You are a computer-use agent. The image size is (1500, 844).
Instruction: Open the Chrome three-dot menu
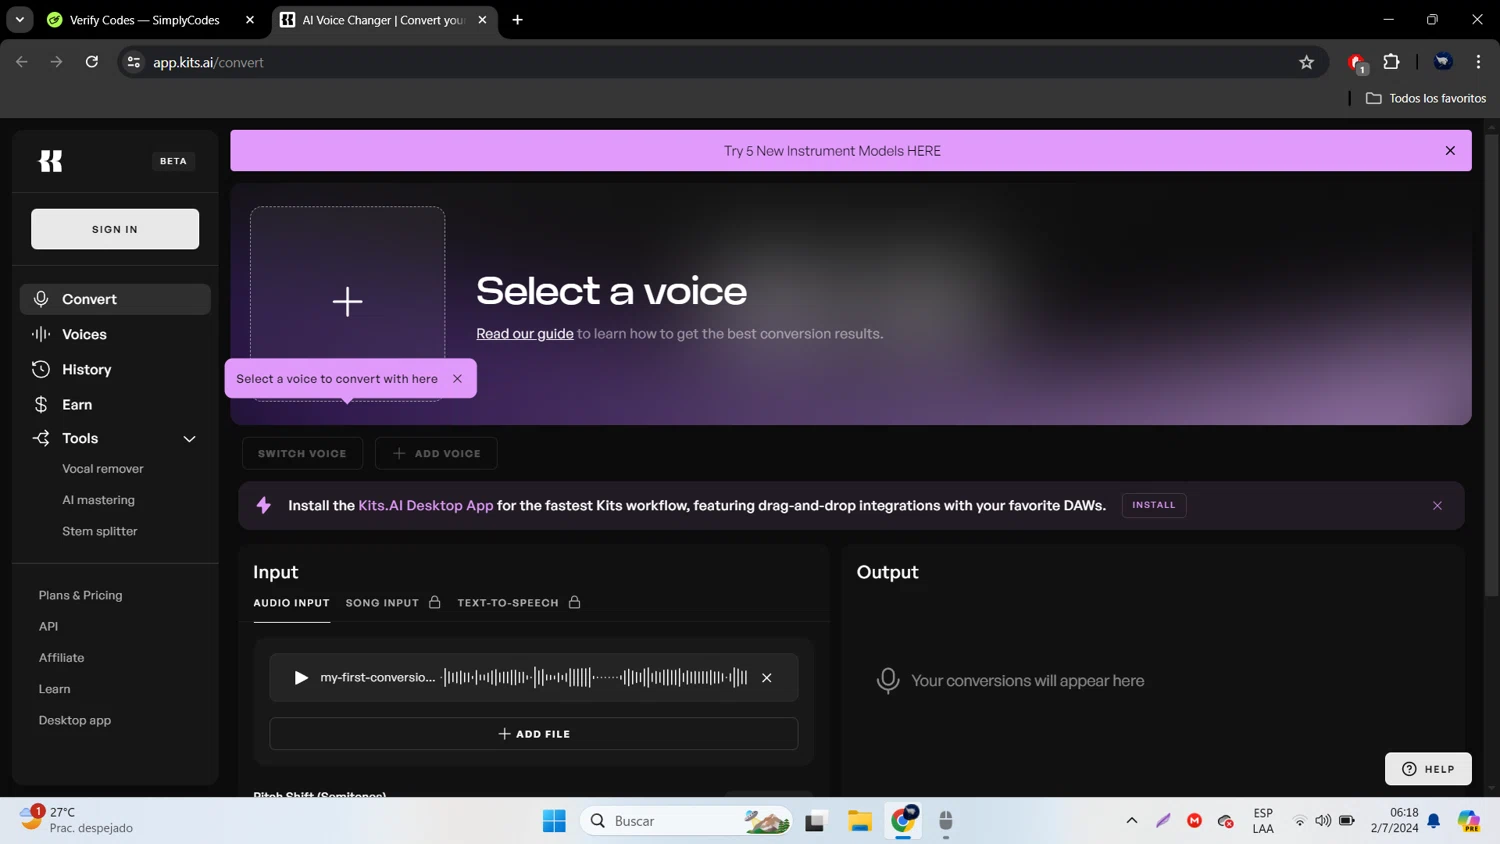pos(1478,62)
